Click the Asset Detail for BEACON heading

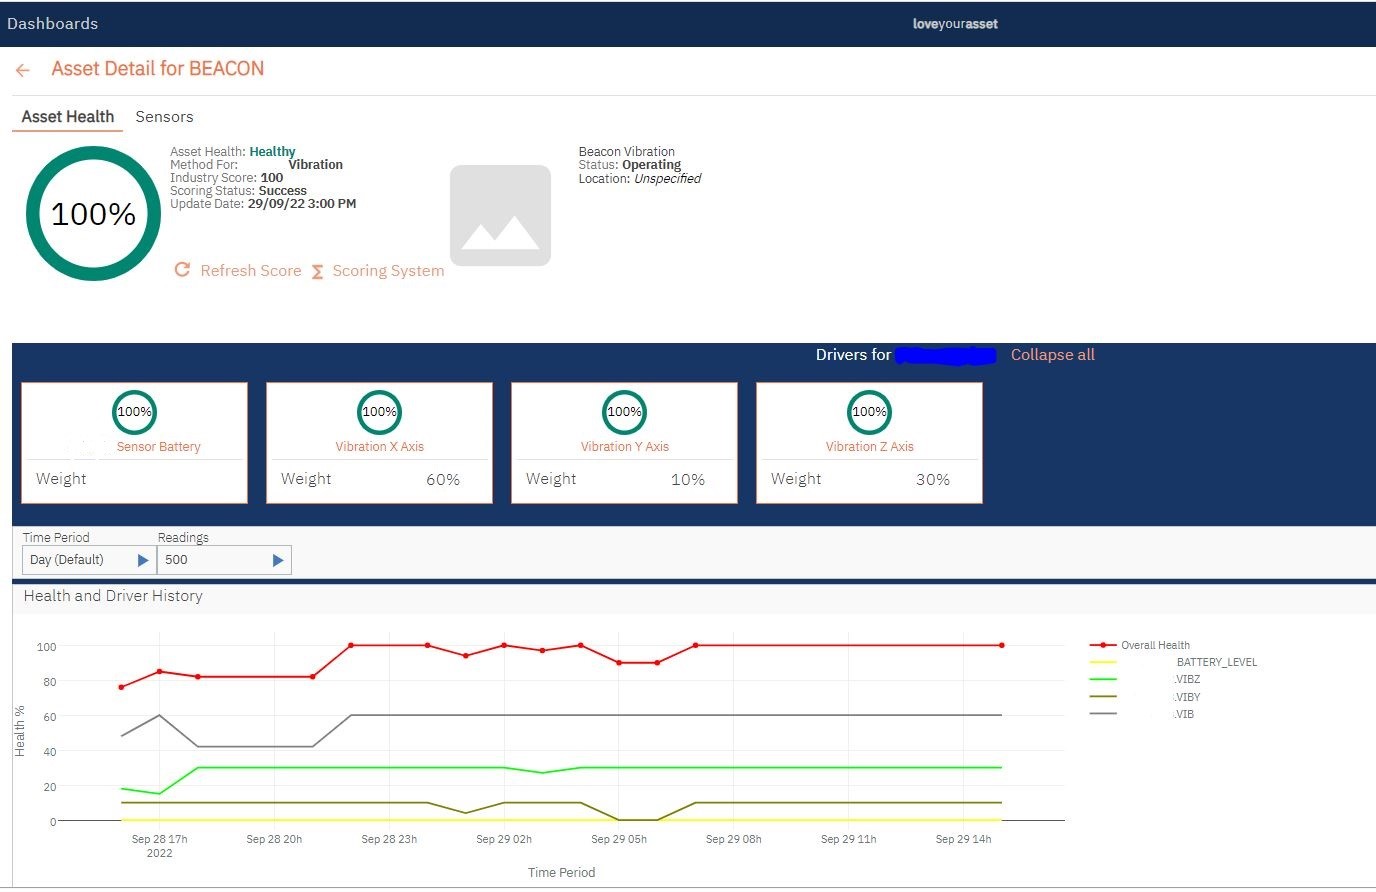[158, 69]
